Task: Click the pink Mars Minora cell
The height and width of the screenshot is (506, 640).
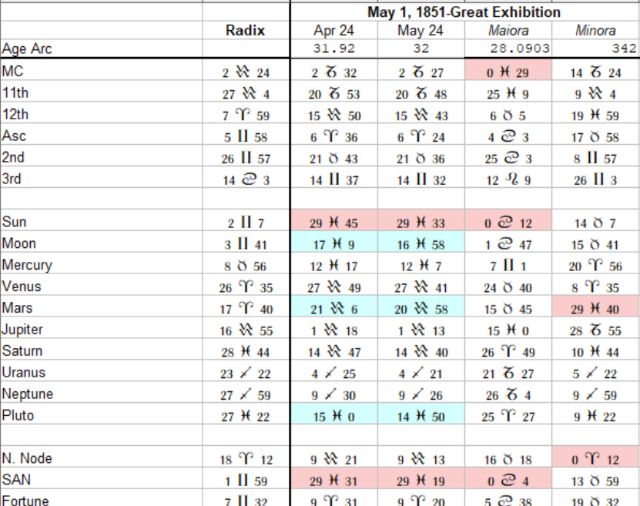Action: [x=596, y=307]
